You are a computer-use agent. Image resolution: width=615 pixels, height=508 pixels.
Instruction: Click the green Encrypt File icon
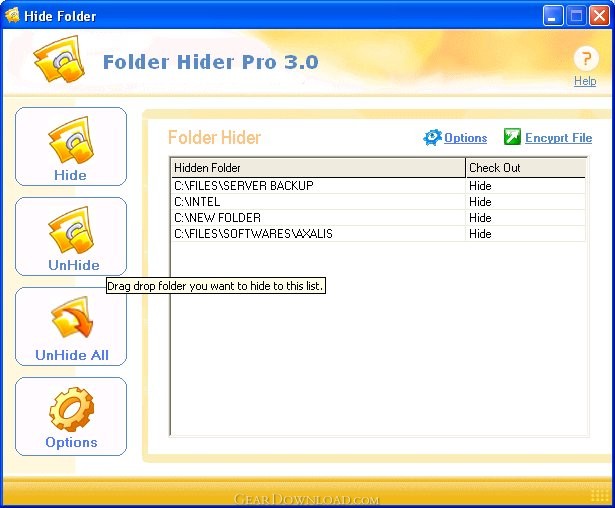(512, 137)
